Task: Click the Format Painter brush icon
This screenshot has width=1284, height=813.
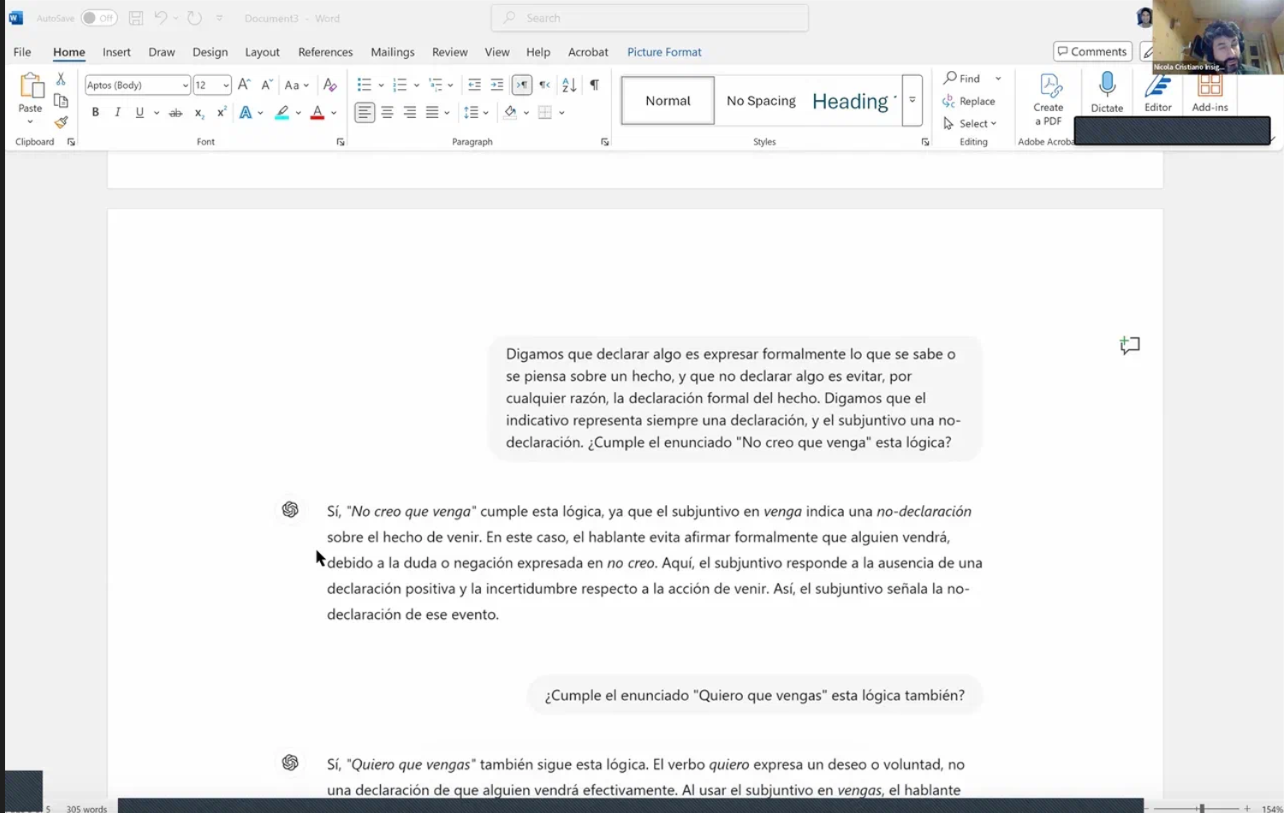Action: tap(61, 122)
